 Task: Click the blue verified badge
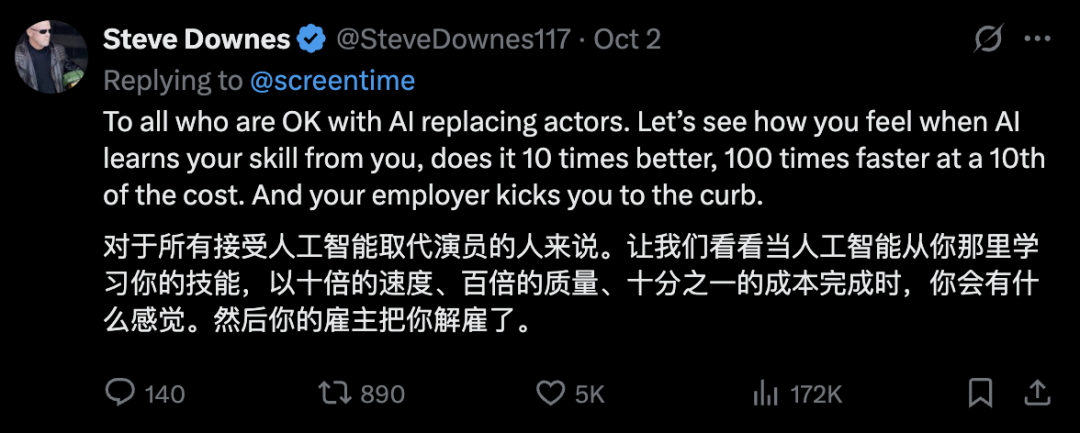(313, 40)
